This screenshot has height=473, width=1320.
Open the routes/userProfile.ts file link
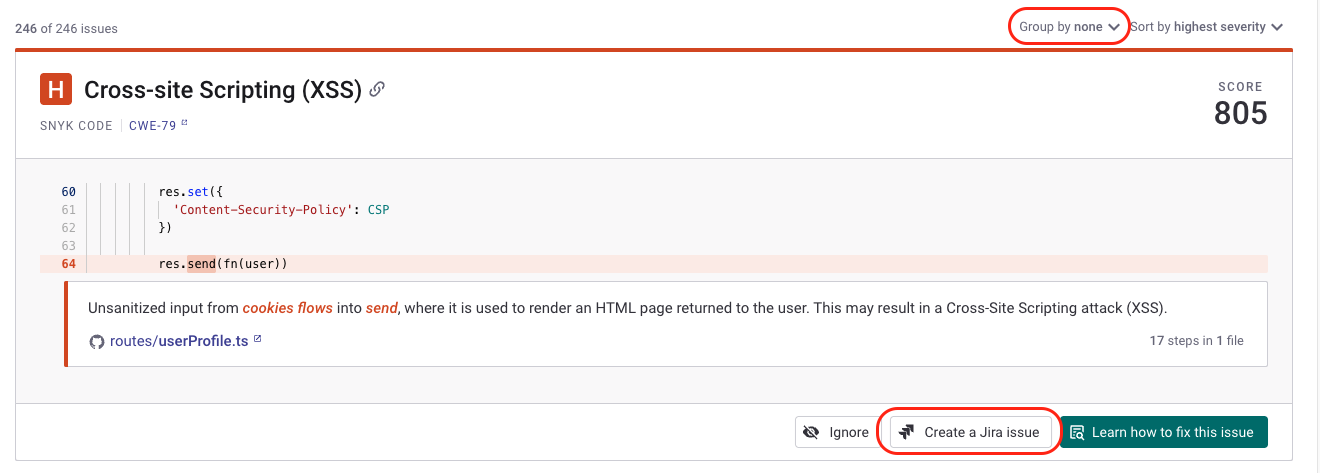click(x=179, y=341)
